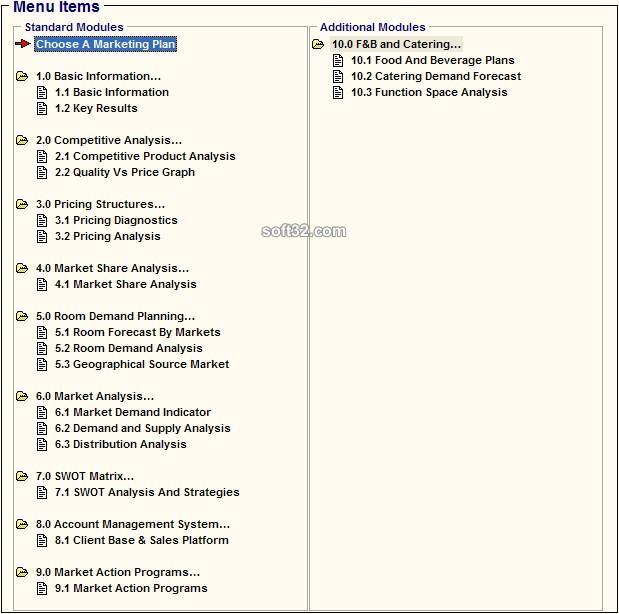
Task: Click folder icon beside 9.0 Market Action Programs
Action: [x=22, y=572]
